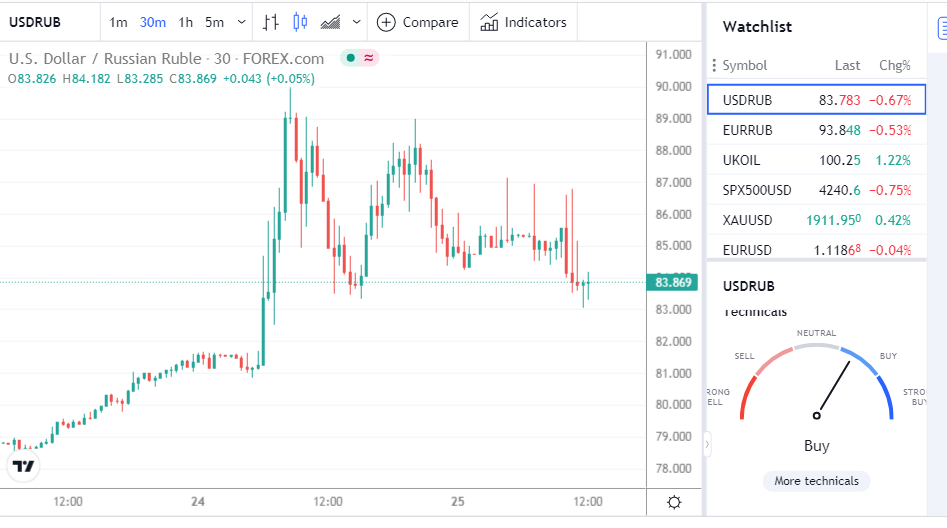Select EURRUB row in the watchlist

817,130
